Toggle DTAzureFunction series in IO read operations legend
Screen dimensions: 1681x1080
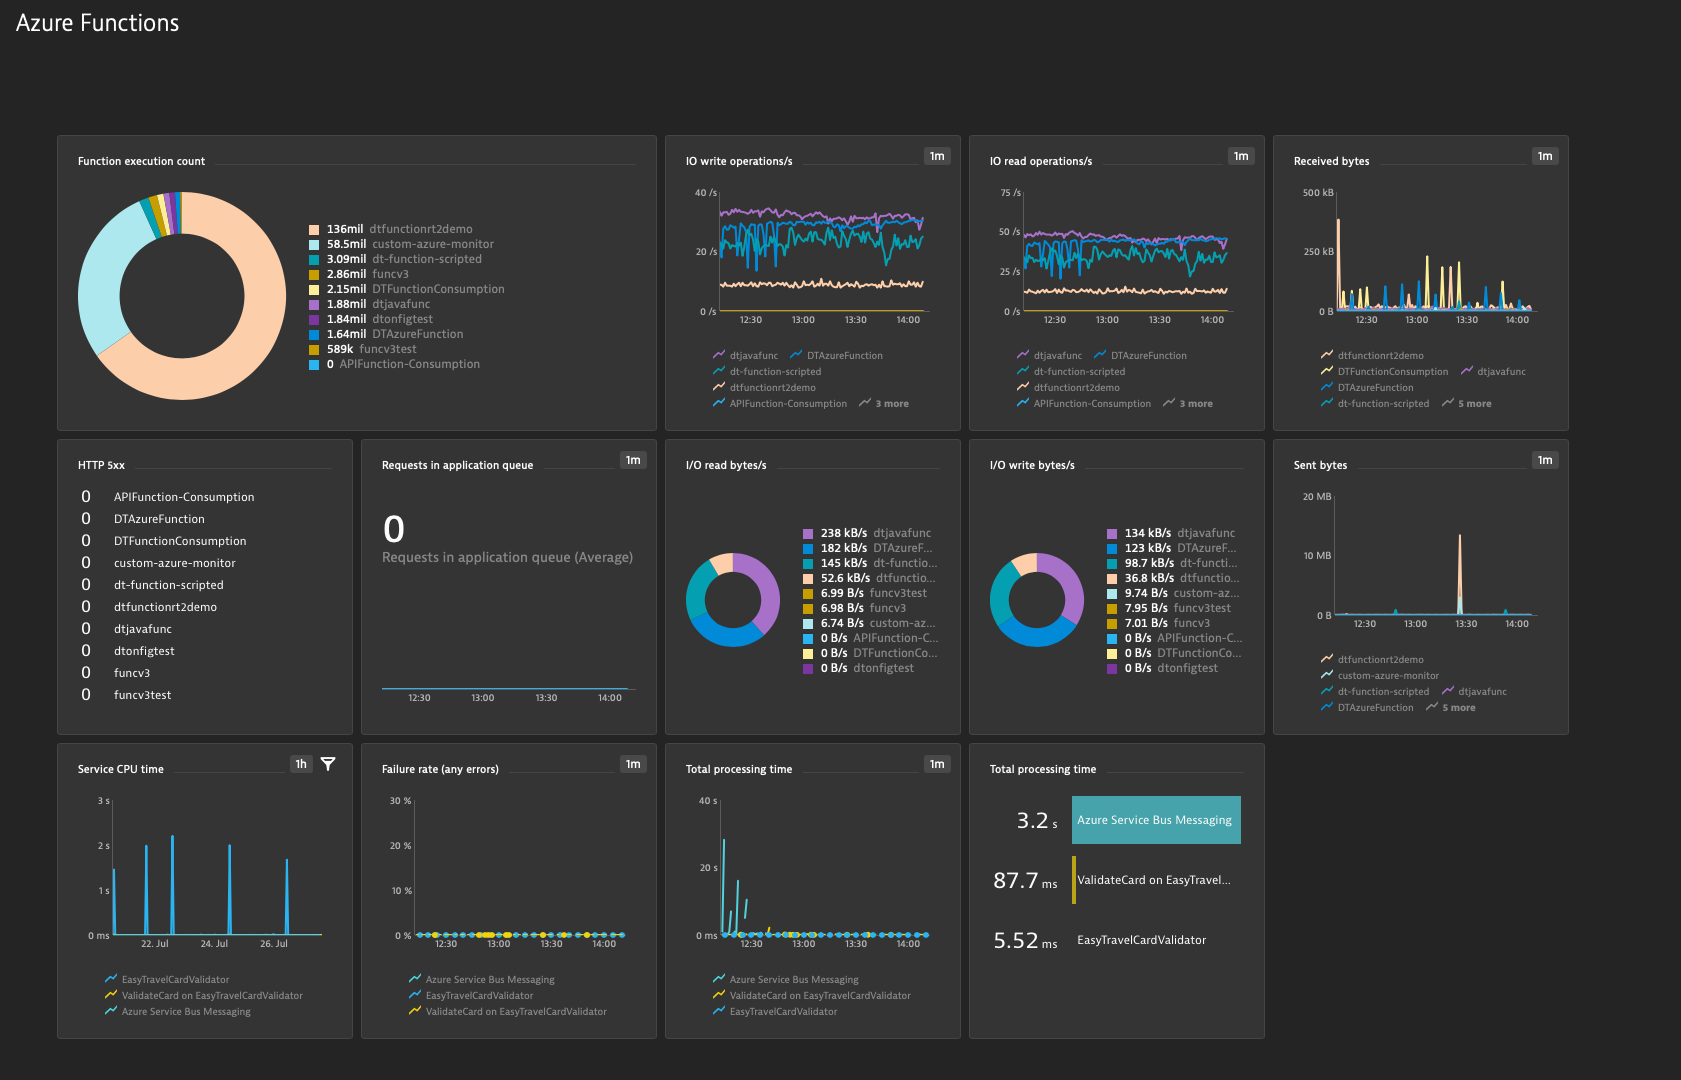click(x=1140, y=356)
